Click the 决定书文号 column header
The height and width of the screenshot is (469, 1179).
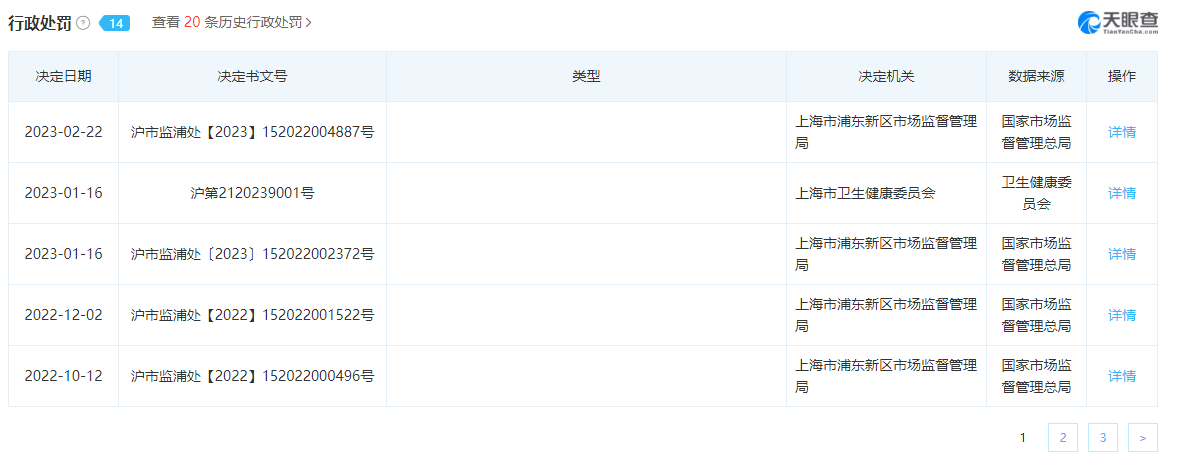tap(252, 77)
